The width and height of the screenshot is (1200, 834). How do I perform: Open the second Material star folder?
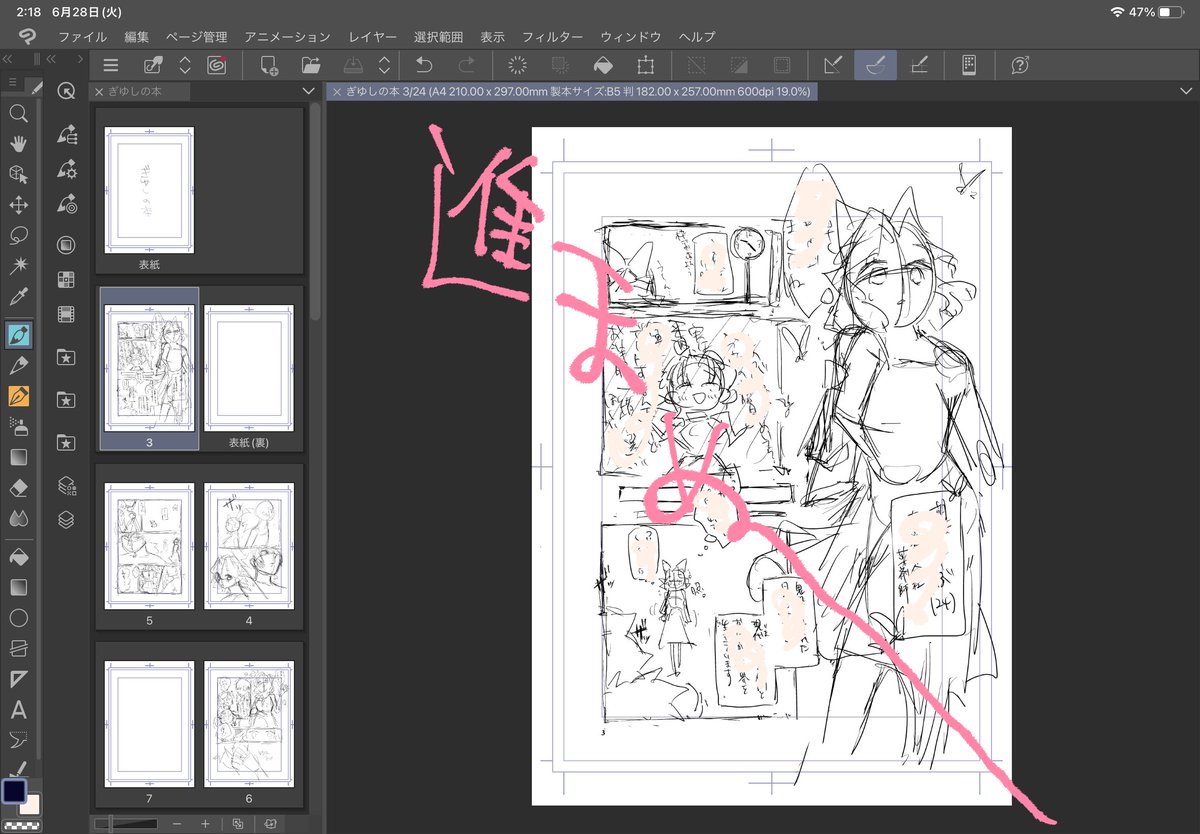[x=66, y=399]
